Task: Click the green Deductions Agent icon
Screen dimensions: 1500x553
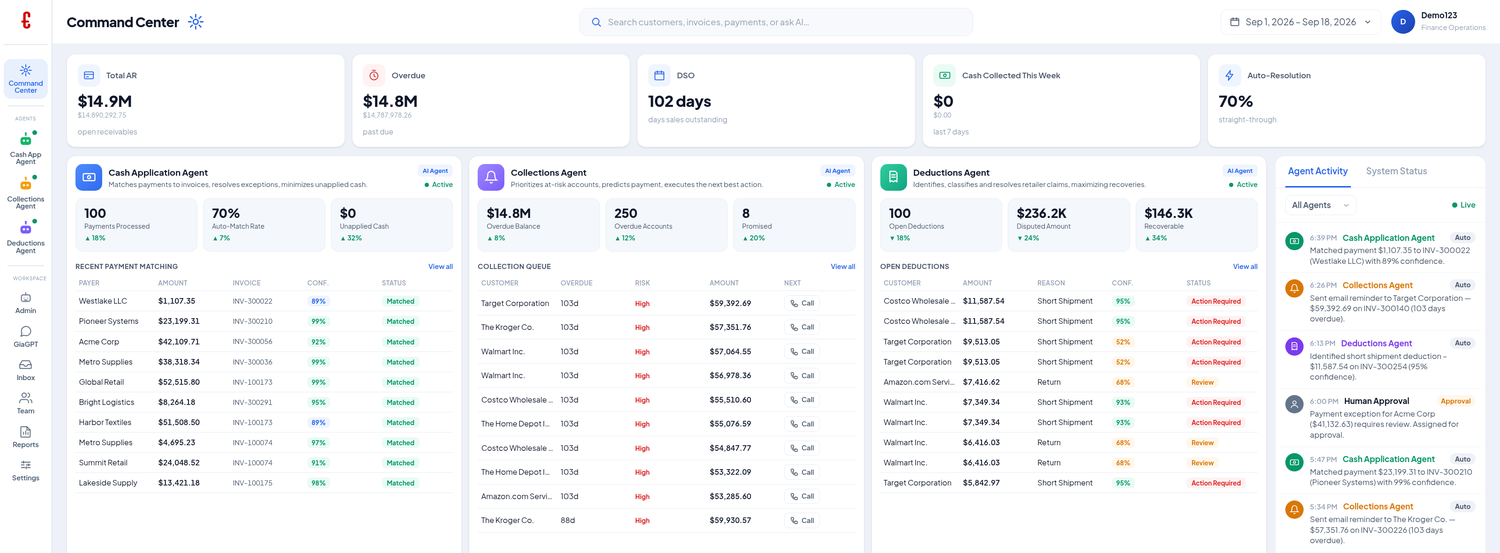Action: coord(893,177)
